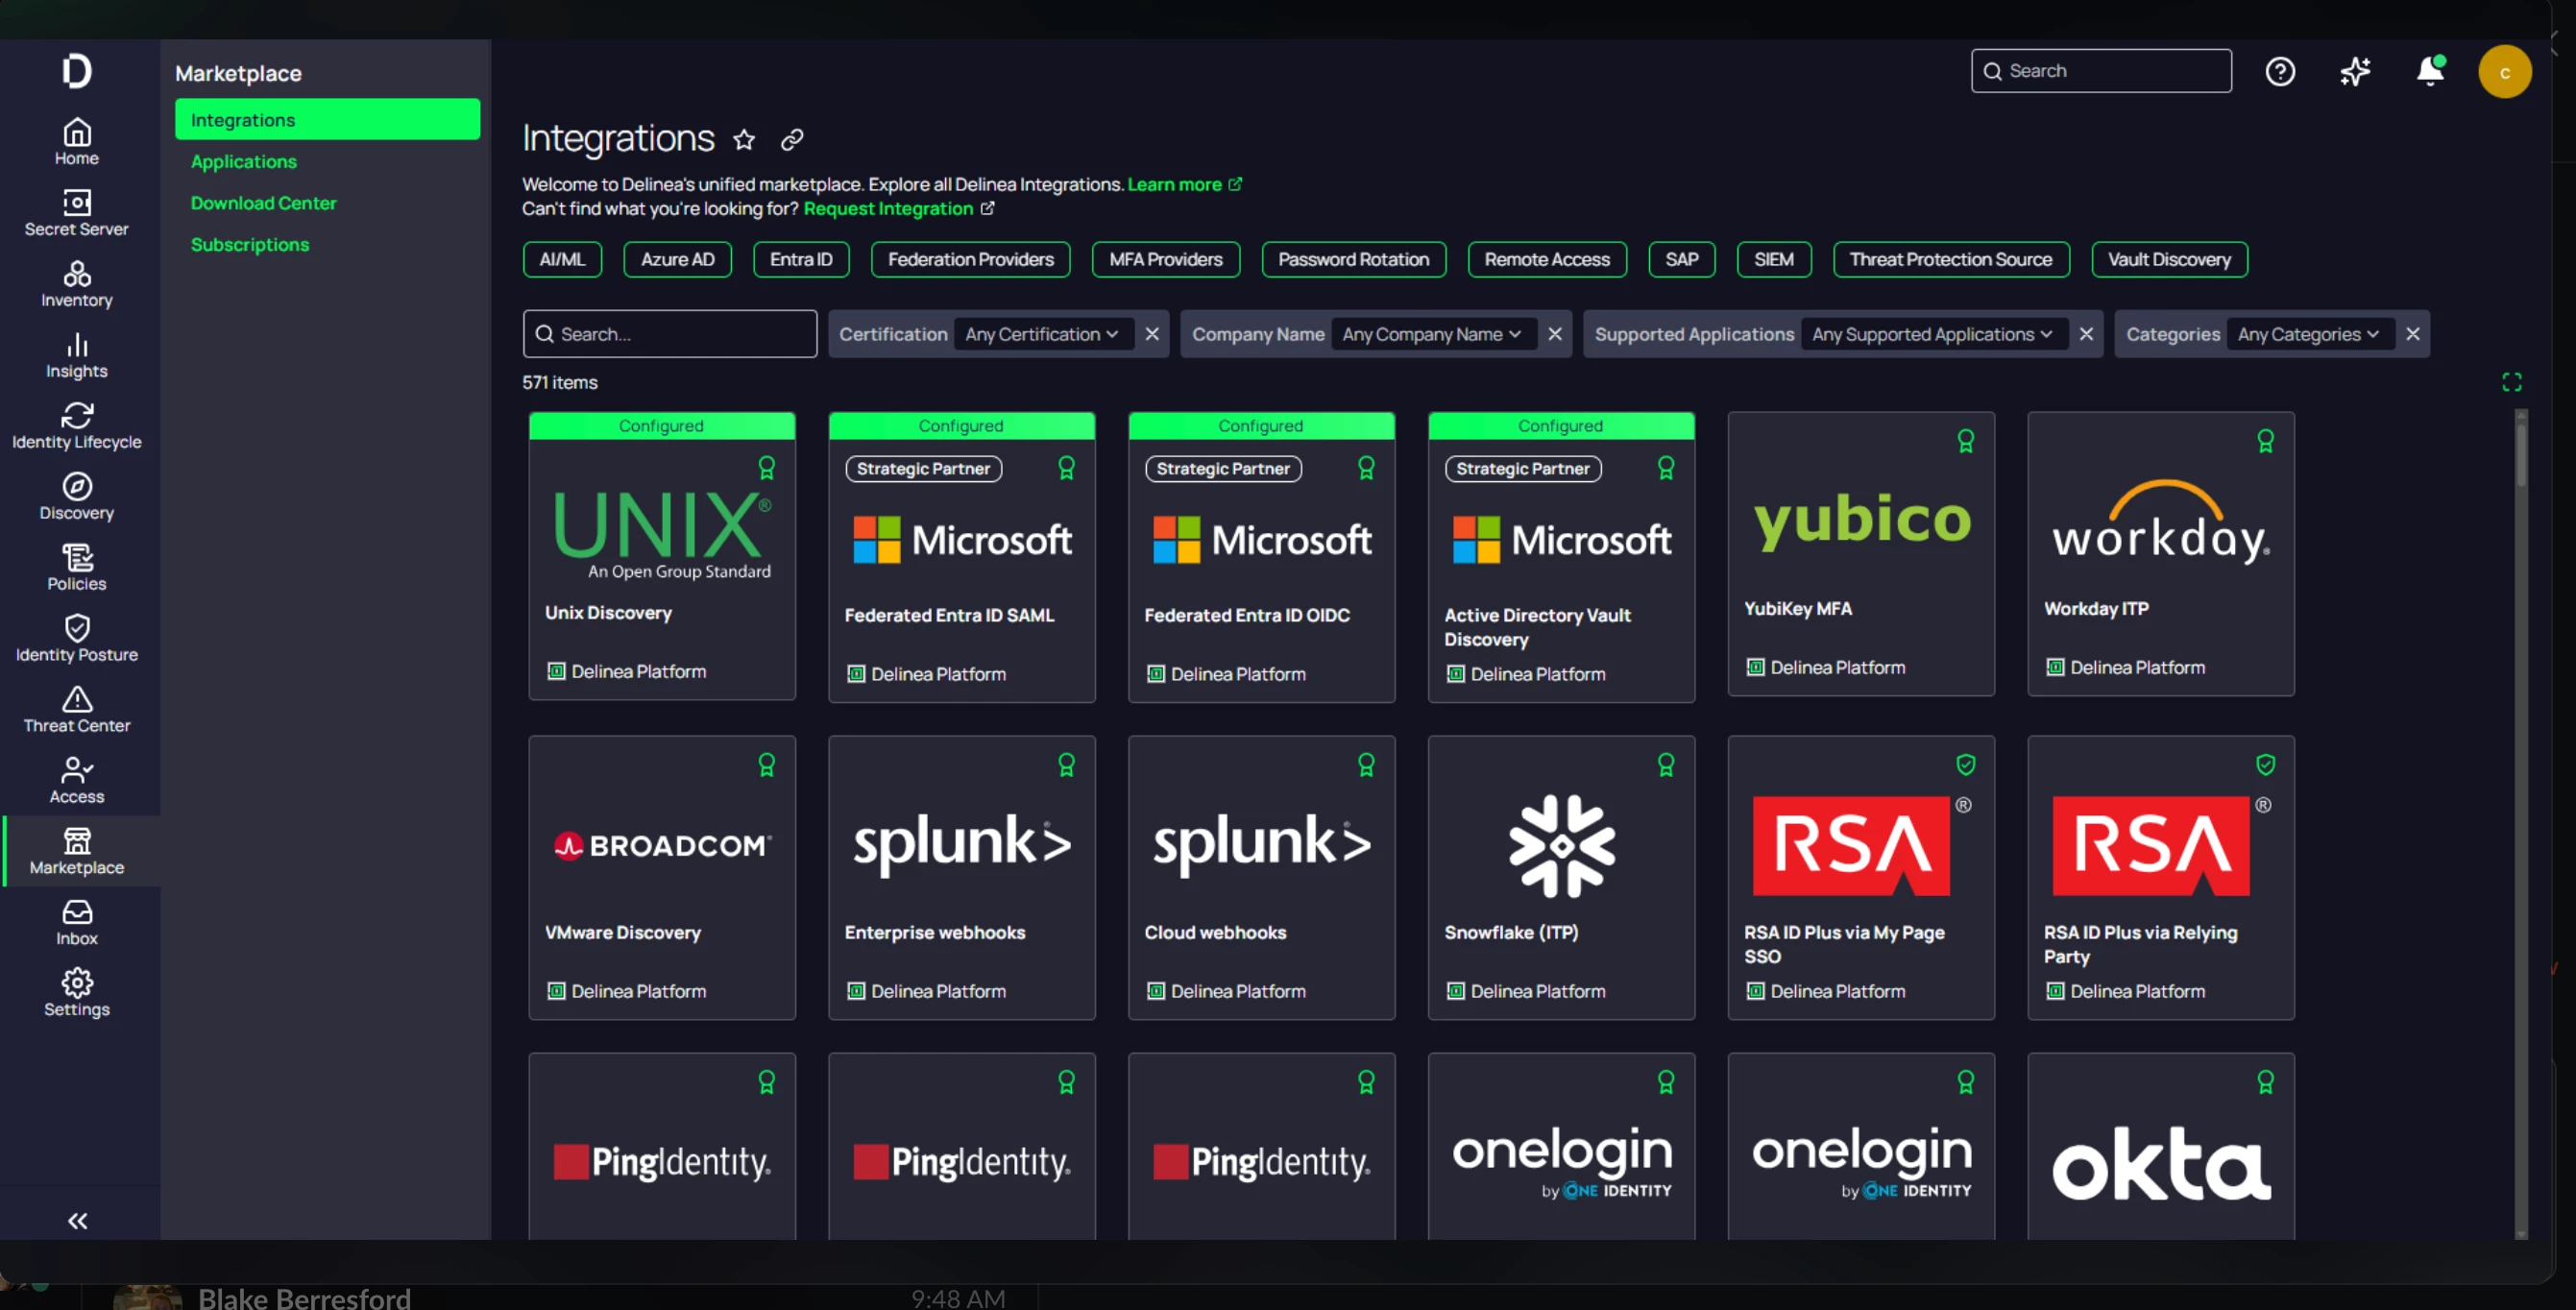Remove the Supported Applications filter
Image resolution: width=2576 pixels, height=1310 pixels.
tap(2086, 334)
